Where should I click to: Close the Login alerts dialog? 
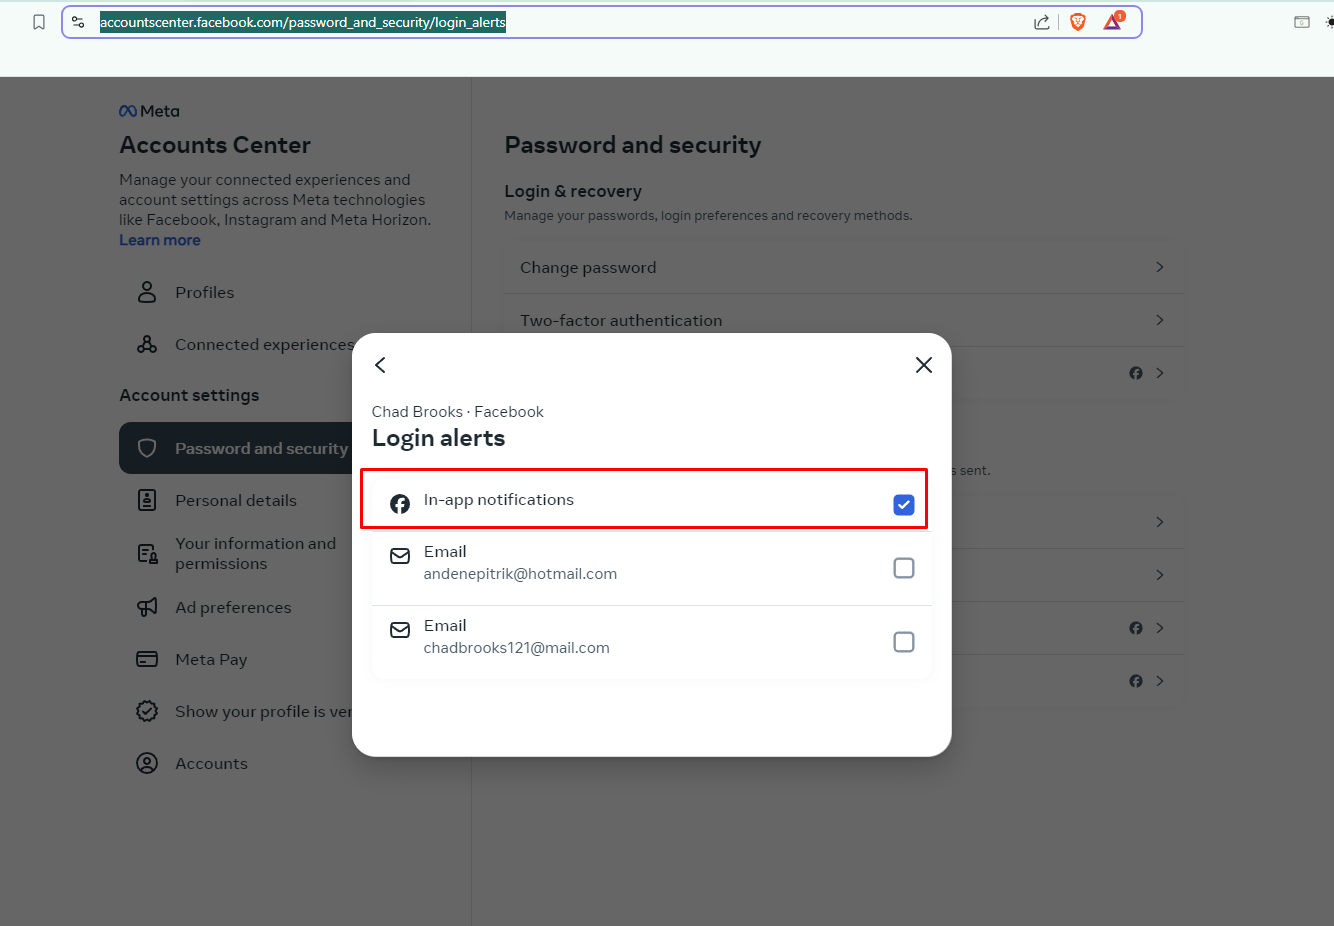click(924, 365)
